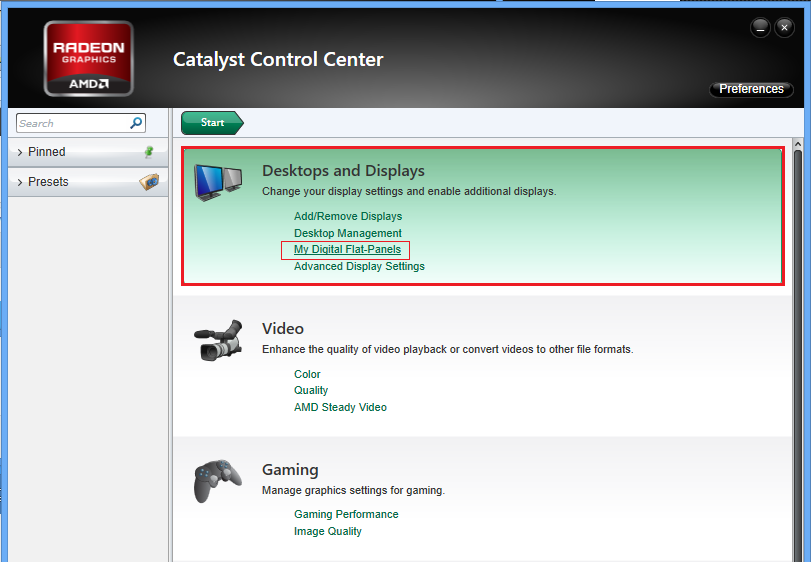The width and height of the screenshot is (811, 562).
Task: Open Add/Remove Displays
Action: 348,216
